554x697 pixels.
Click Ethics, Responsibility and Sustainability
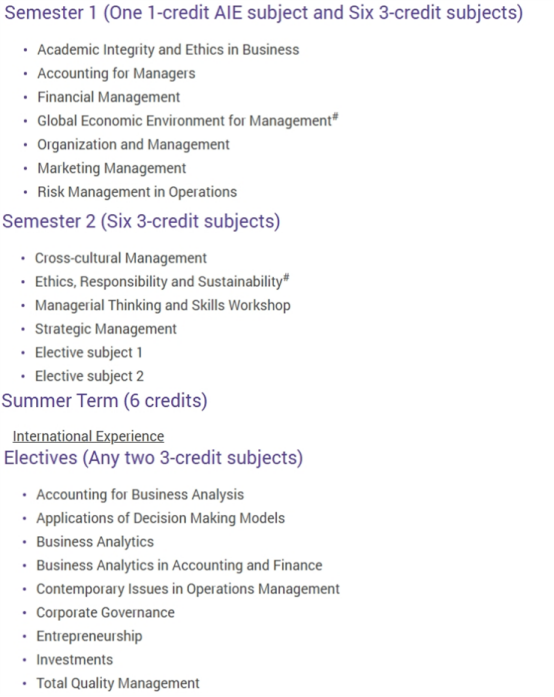[162, 281]
